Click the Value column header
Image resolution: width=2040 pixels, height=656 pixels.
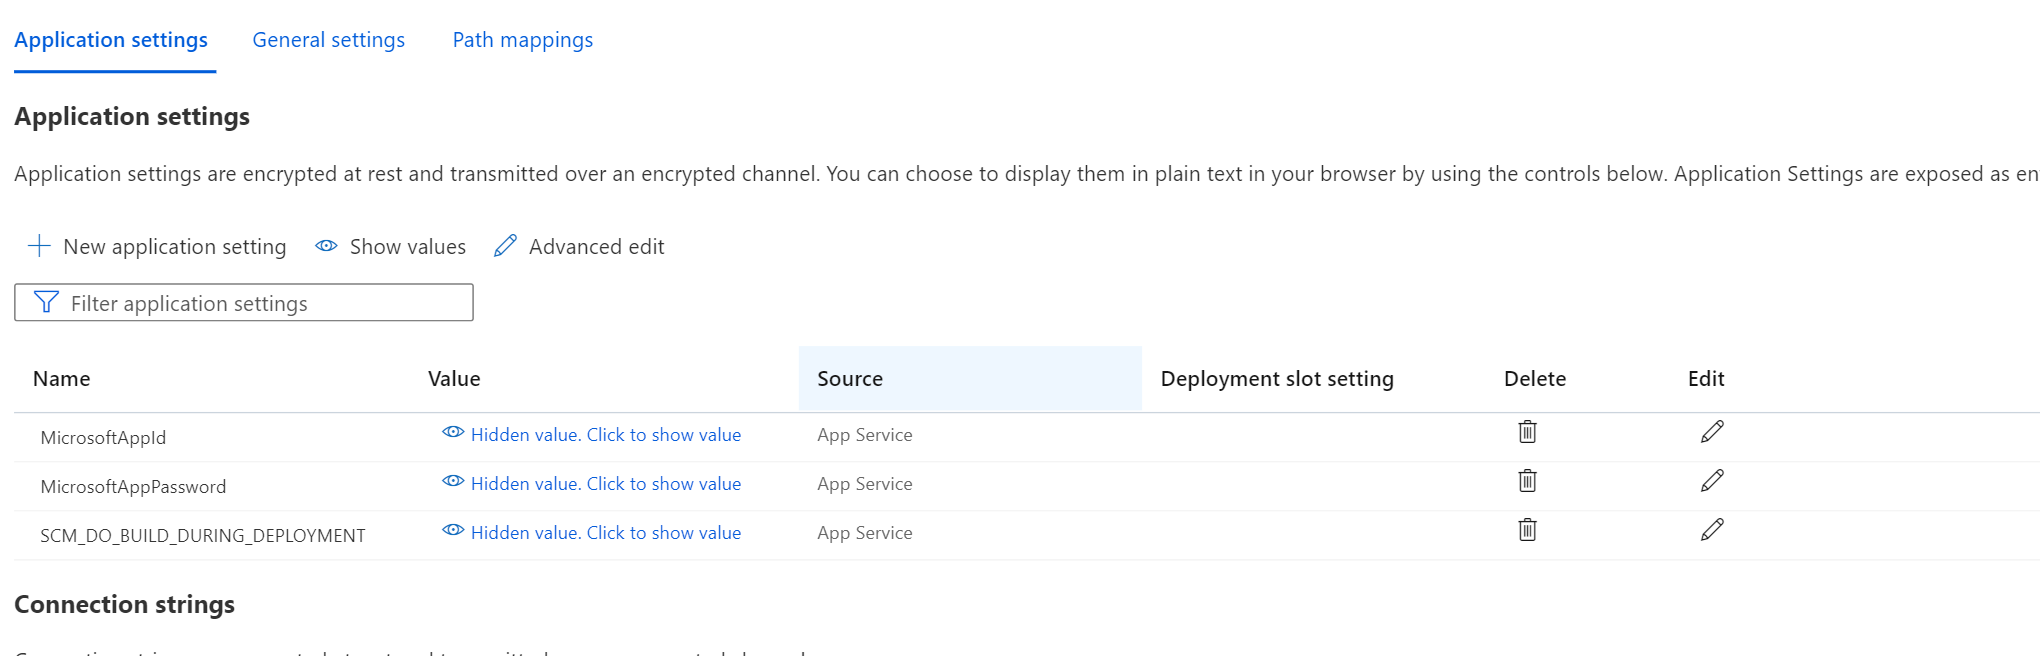(x=454, y=379)
